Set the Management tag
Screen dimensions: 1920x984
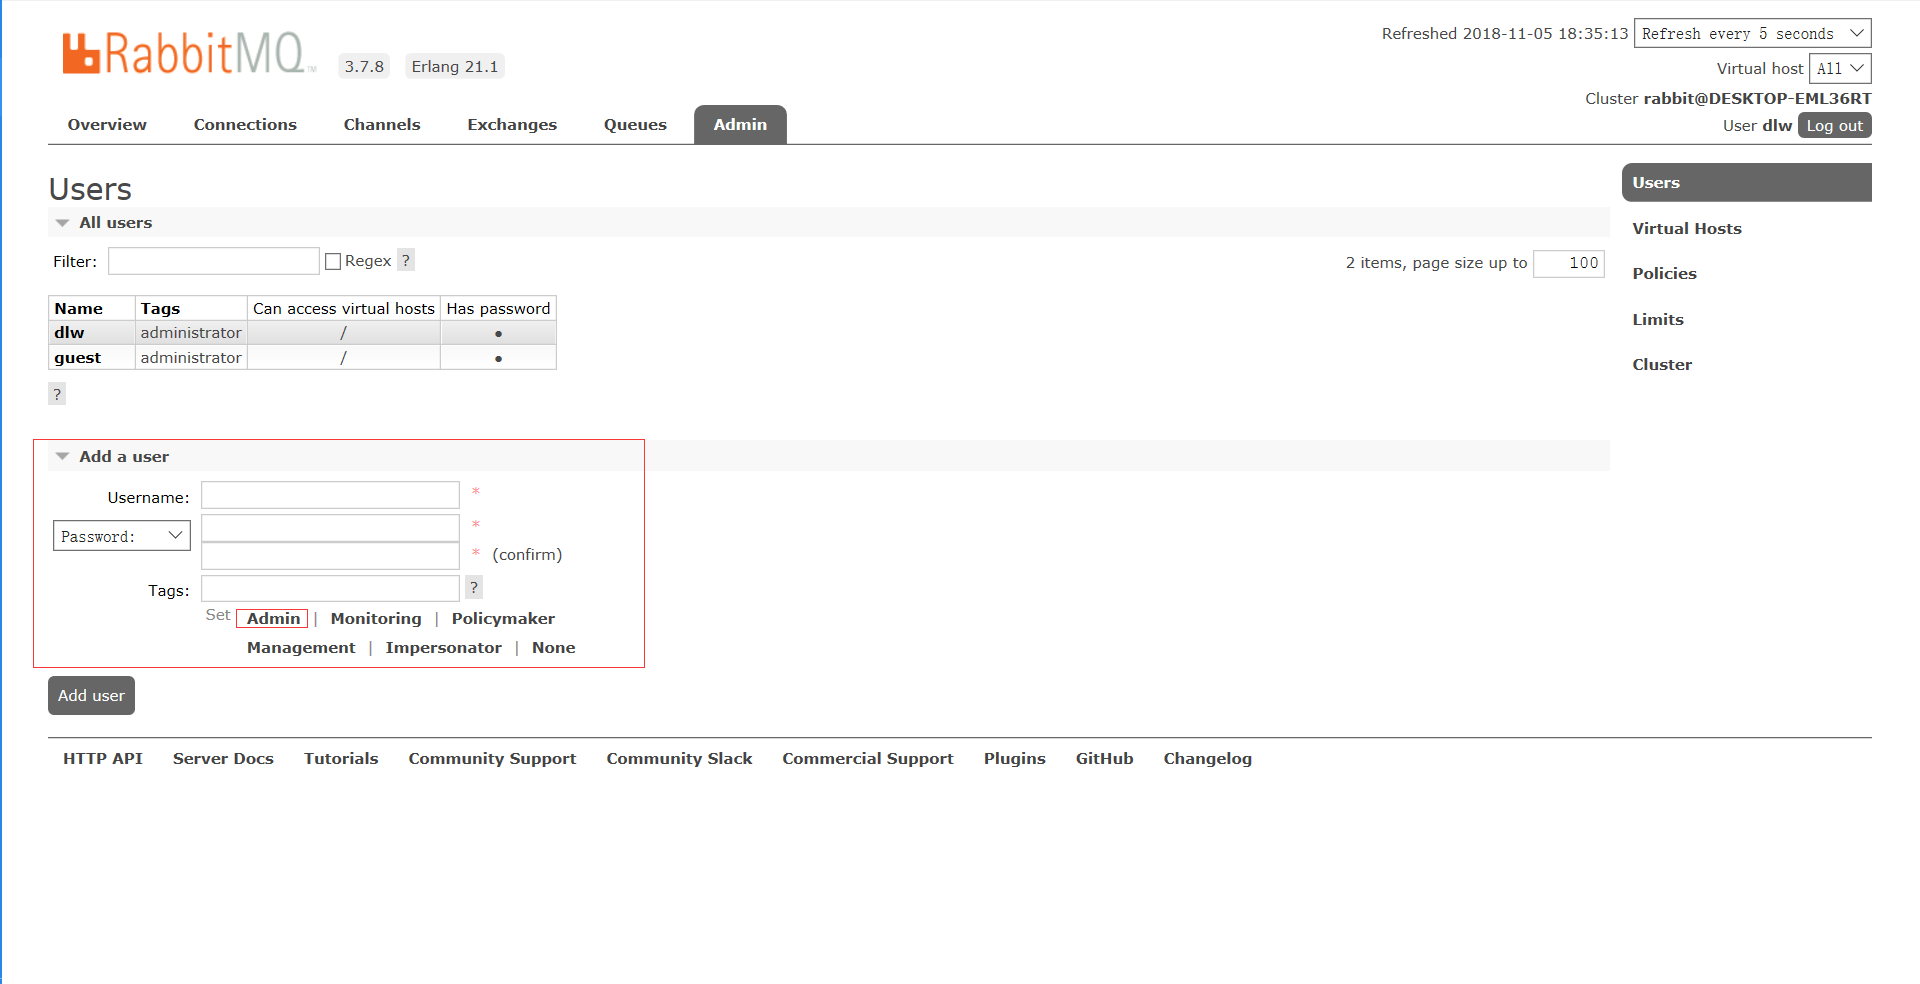pos(301,647)
